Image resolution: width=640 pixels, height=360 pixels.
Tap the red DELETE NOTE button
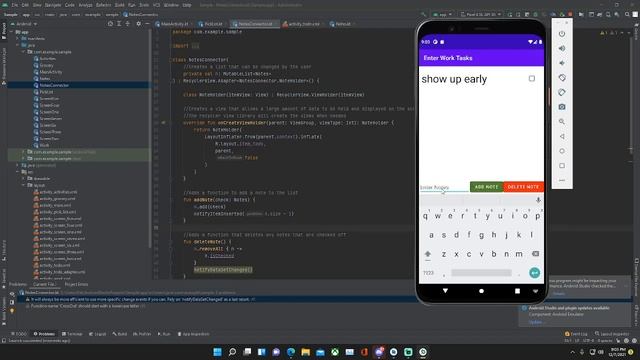tap(524, 187)
